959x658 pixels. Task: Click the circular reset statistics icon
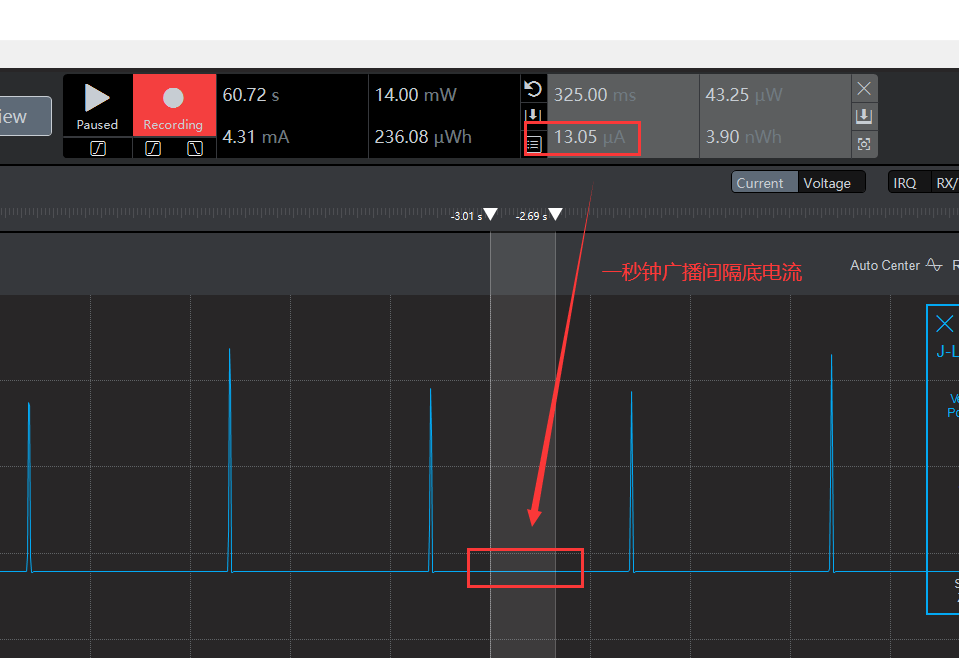[533, 89]
